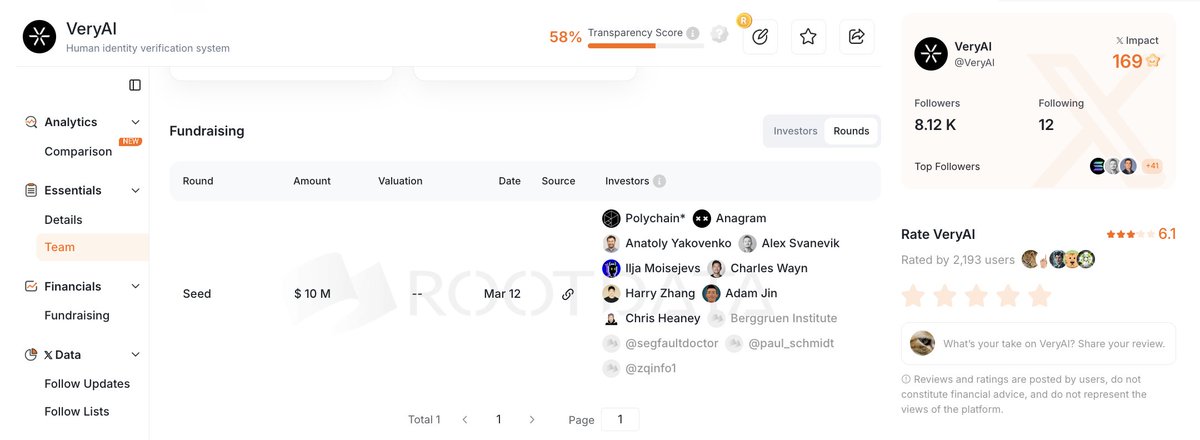Click the VeryAI avatar in the X card
The height and width of the screenshot is (440, 1200).
pyautogui.click(x=931, y=54)
